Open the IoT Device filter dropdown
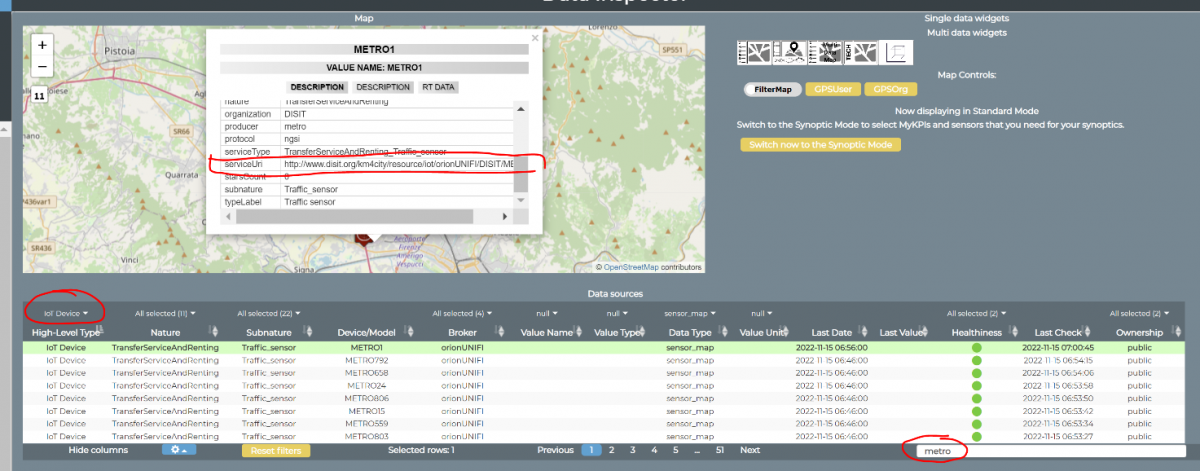 pyautogui.click(x=65, y=313)
